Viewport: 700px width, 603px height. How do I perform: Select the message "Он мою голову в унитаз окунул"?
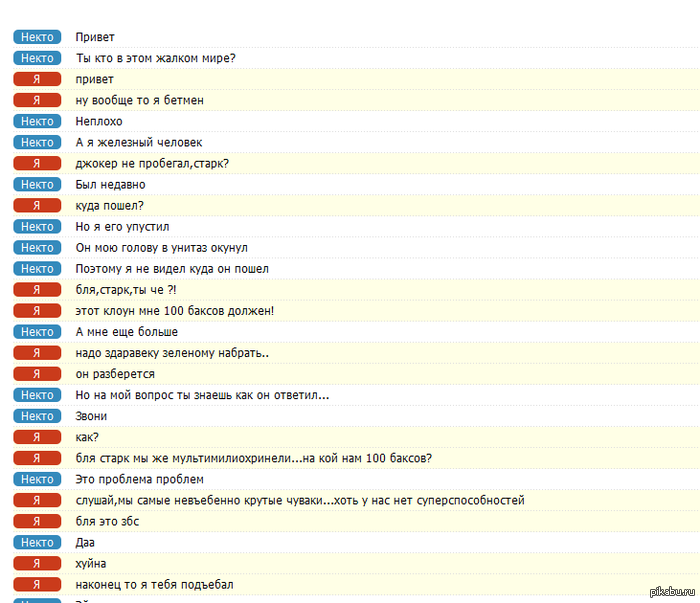coord(161,248)
